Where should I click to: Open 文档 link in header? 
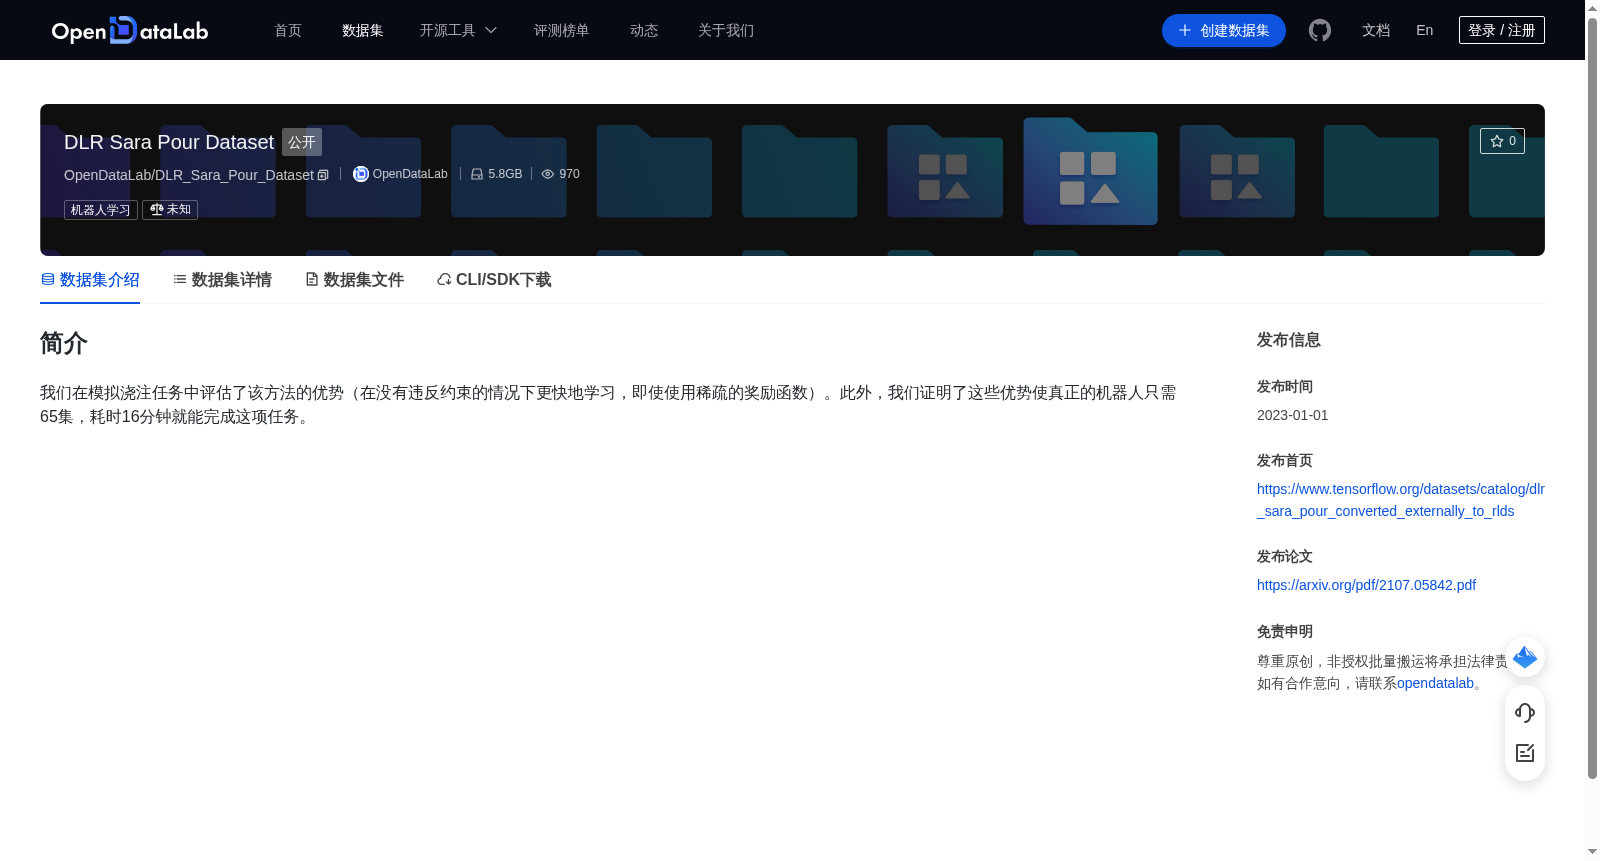coord(1376,31)
